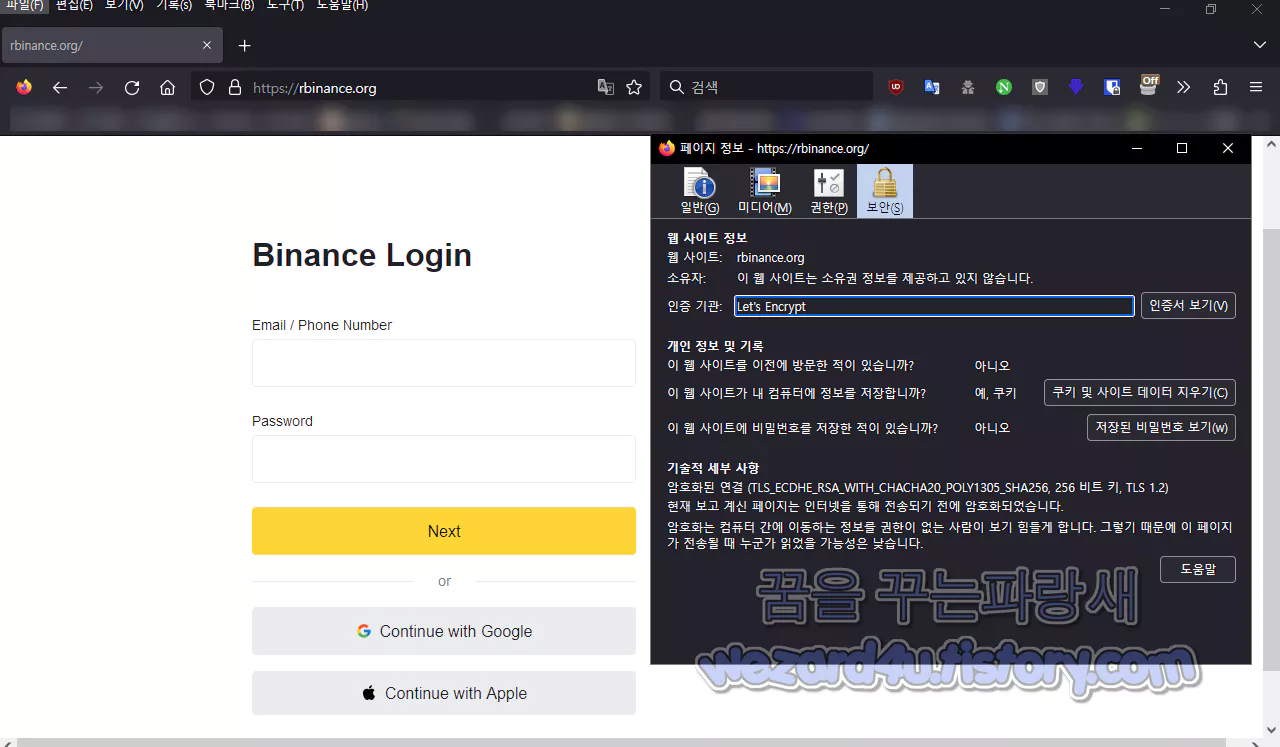Image resolution: width=1280 pixels, height=747 pixels.
Task: Open the Firefox hamburger application menu
Action: click(x=1256, y=87)
